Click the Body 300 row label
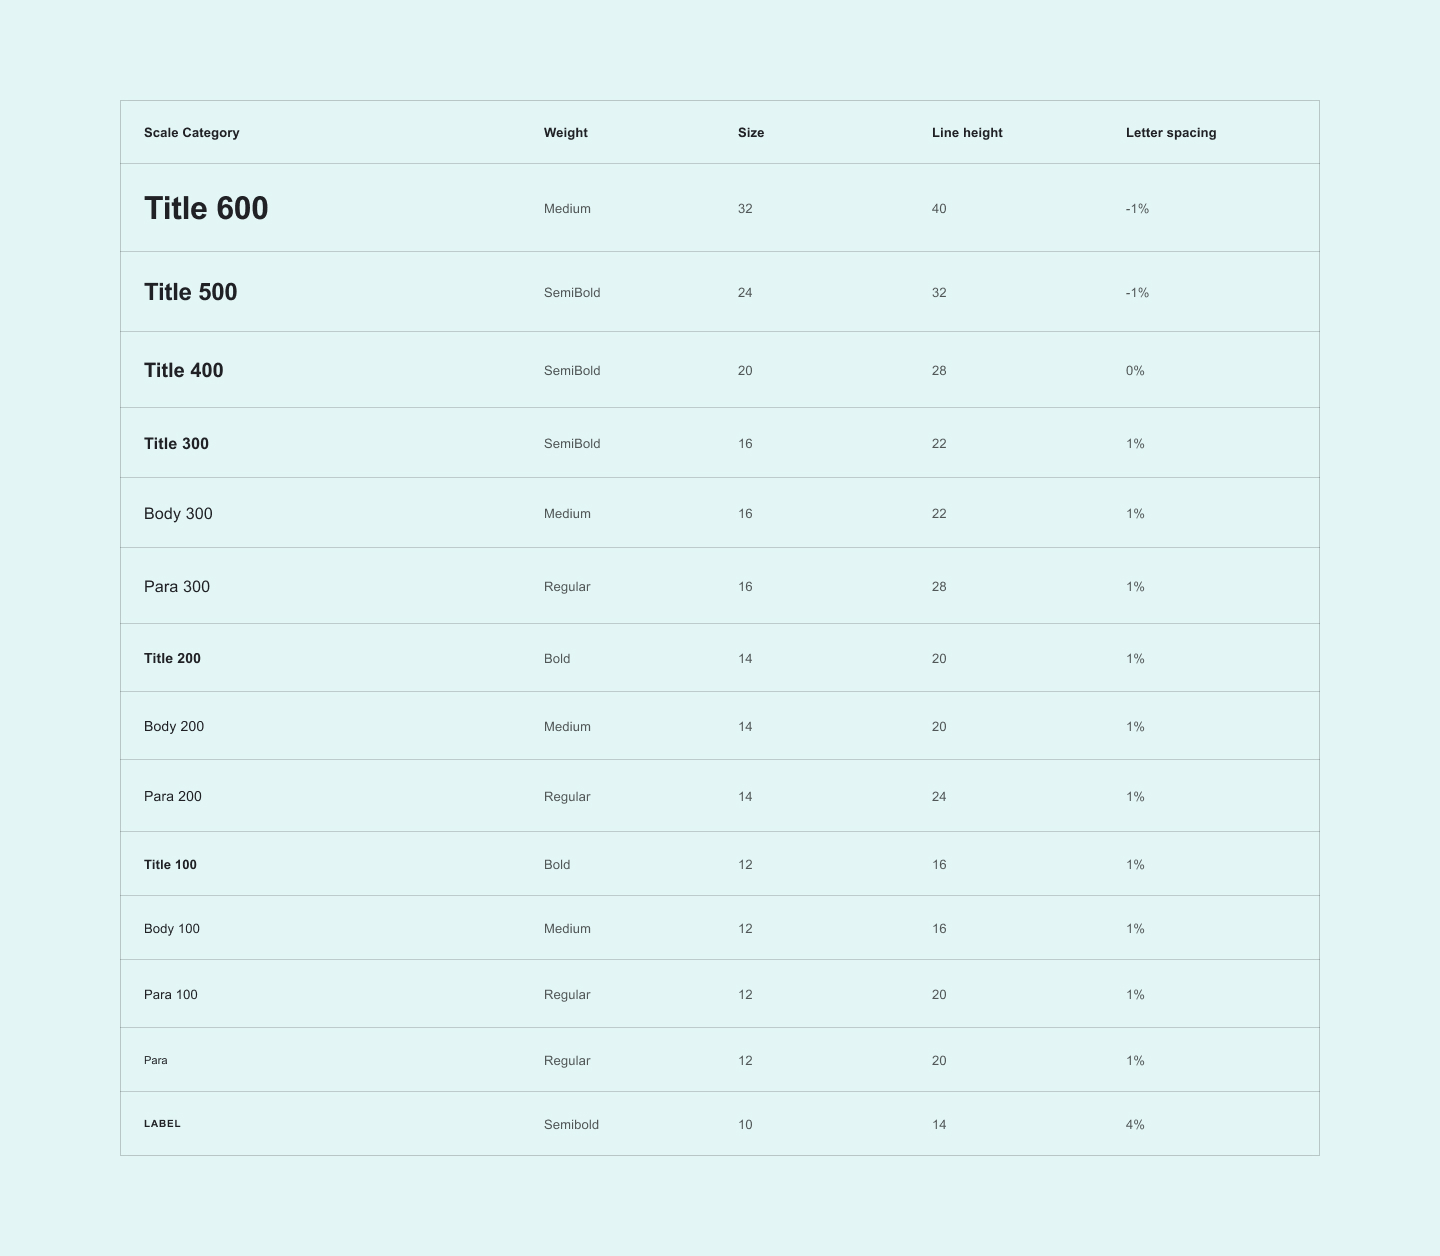 click(178, 514)
